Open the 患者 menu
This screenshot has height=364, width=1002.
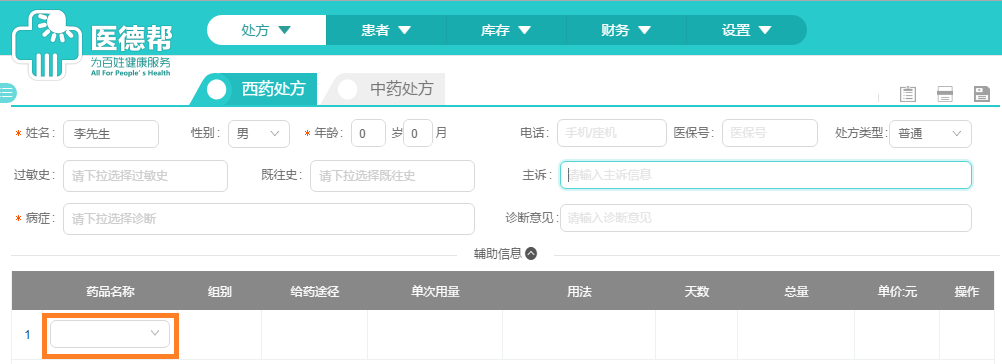click(x=386, y=30)
